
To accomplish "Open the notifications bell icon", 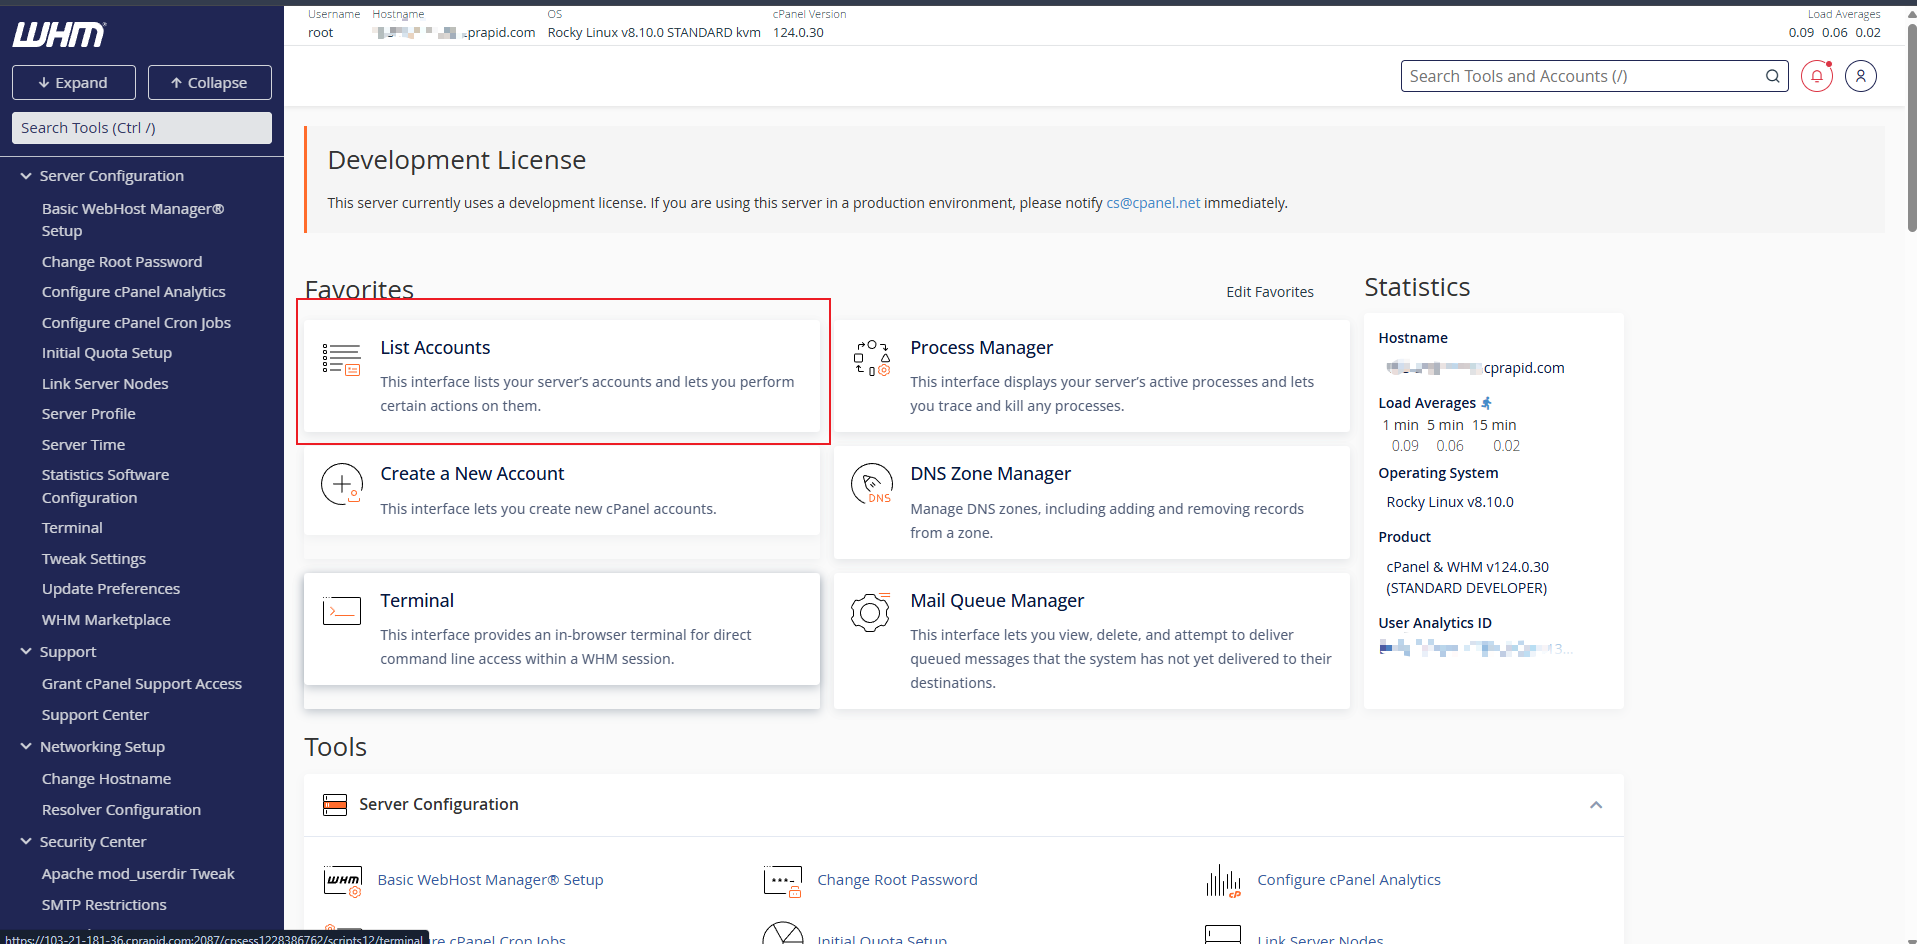I will [1817, 76].
